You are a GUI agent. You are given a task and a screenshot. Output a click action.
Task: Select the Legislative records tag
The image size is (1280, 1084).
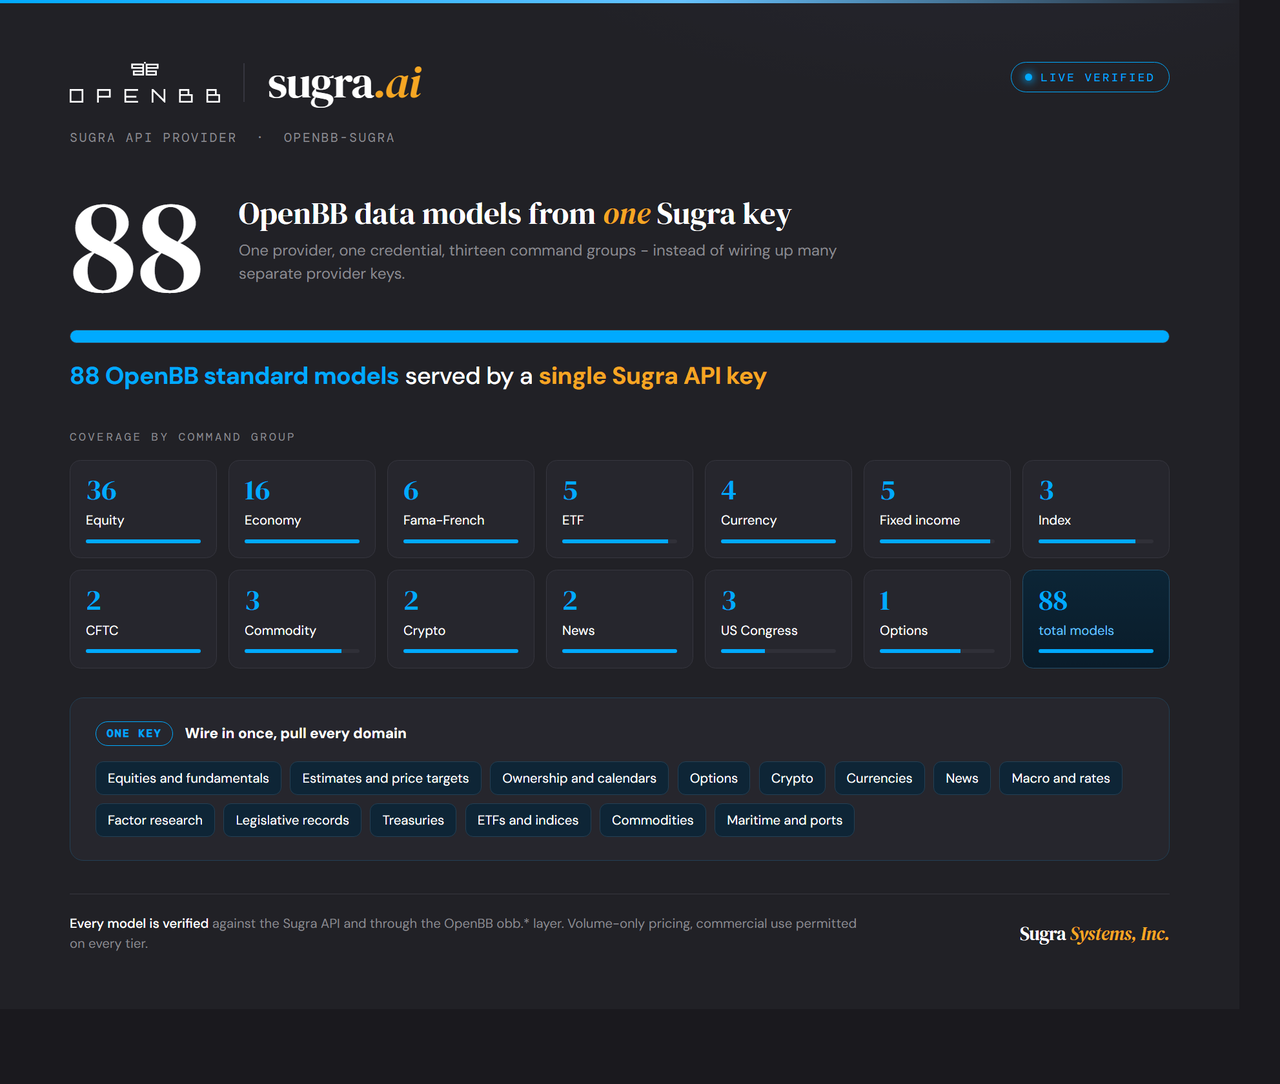click(292, 820)
